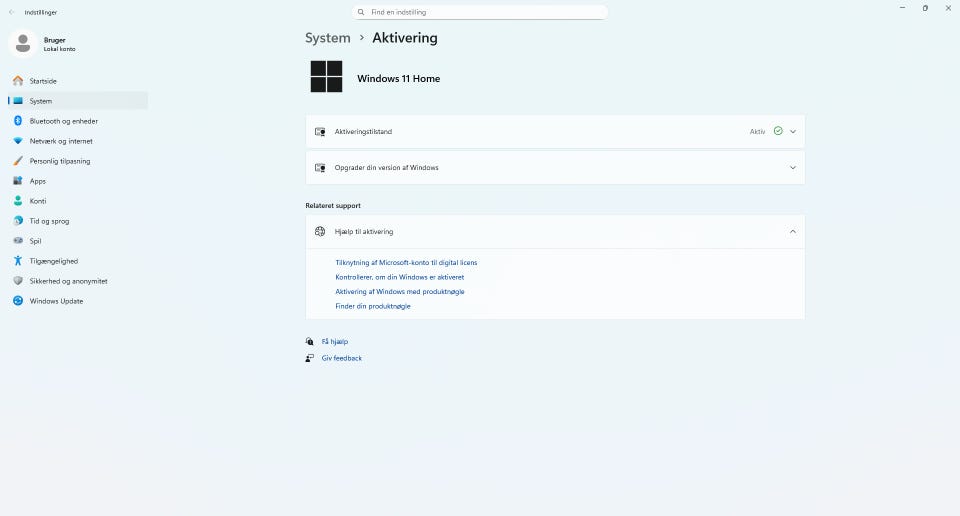Open Tilgængelighed settings label
960x516 pixels.
pyautogui.click(x=54, y=261)
